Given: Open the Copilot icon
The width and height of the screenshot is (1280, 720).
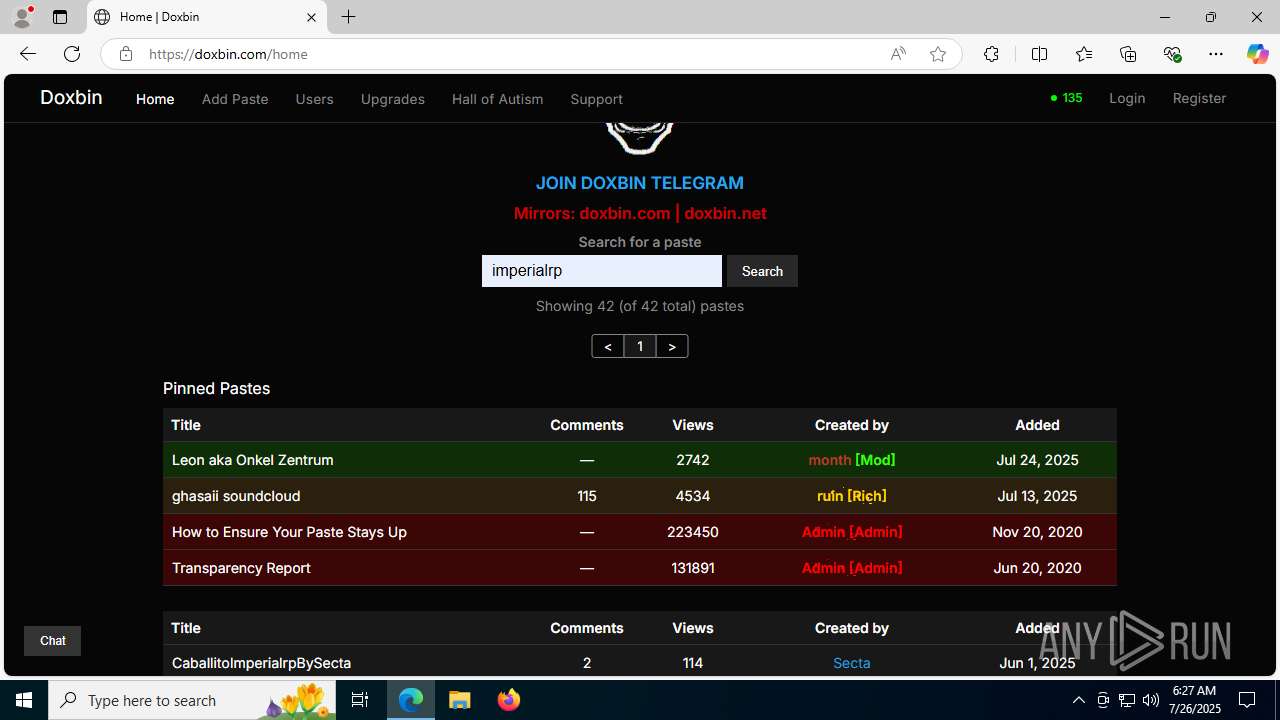Looking at the screenshot, I should pos(1257,54).
